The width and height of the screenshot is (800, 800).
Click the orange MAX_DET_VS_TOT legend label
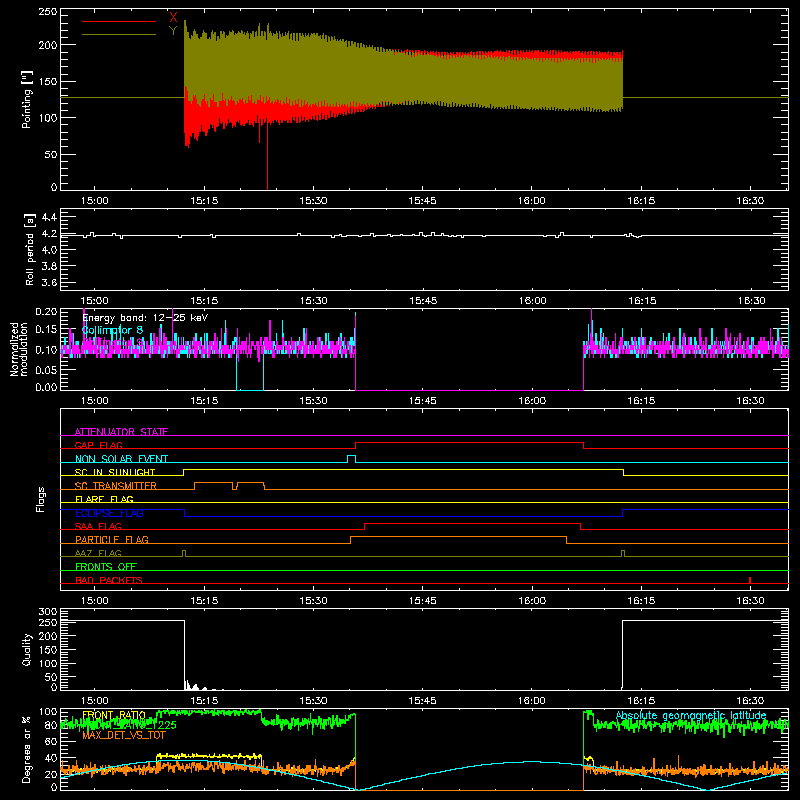coord(124,735)
